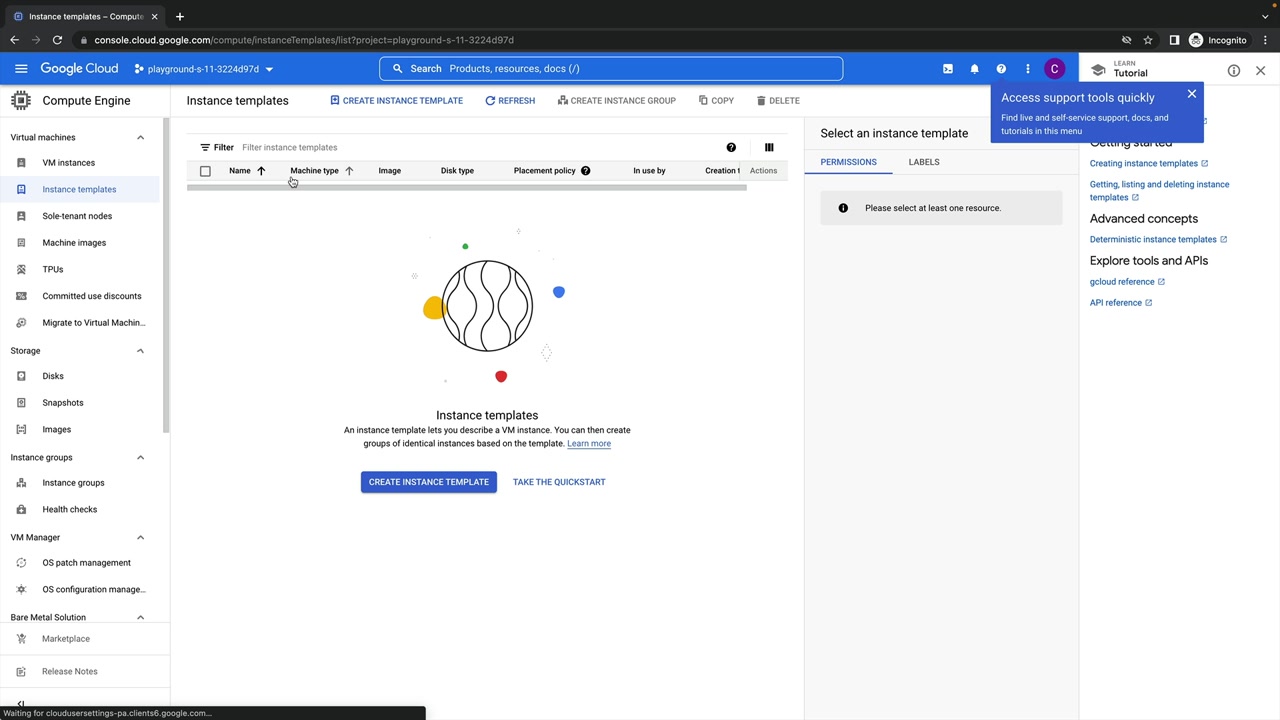
Task: Click the horizontal table scrollbar
Action: pos(467,188)
